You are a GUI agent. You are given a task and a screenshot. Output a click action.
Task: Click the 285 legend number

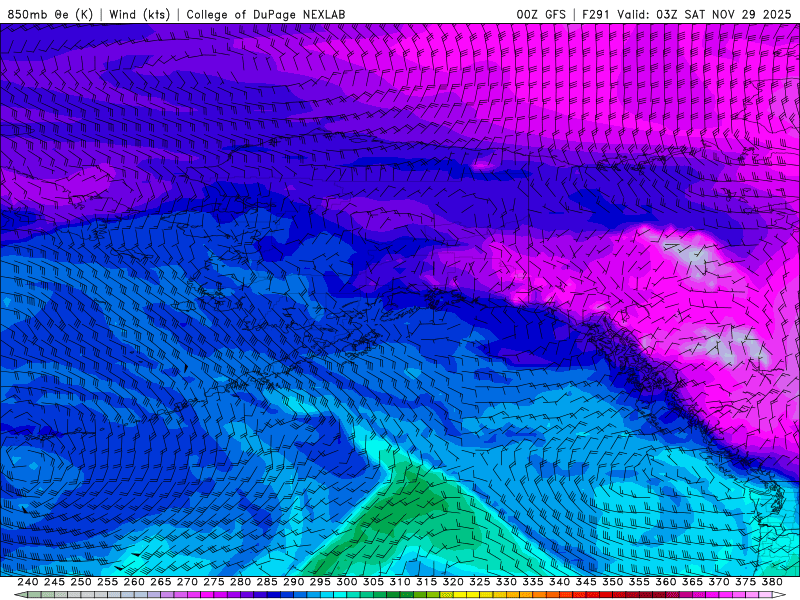click(267, 582)
